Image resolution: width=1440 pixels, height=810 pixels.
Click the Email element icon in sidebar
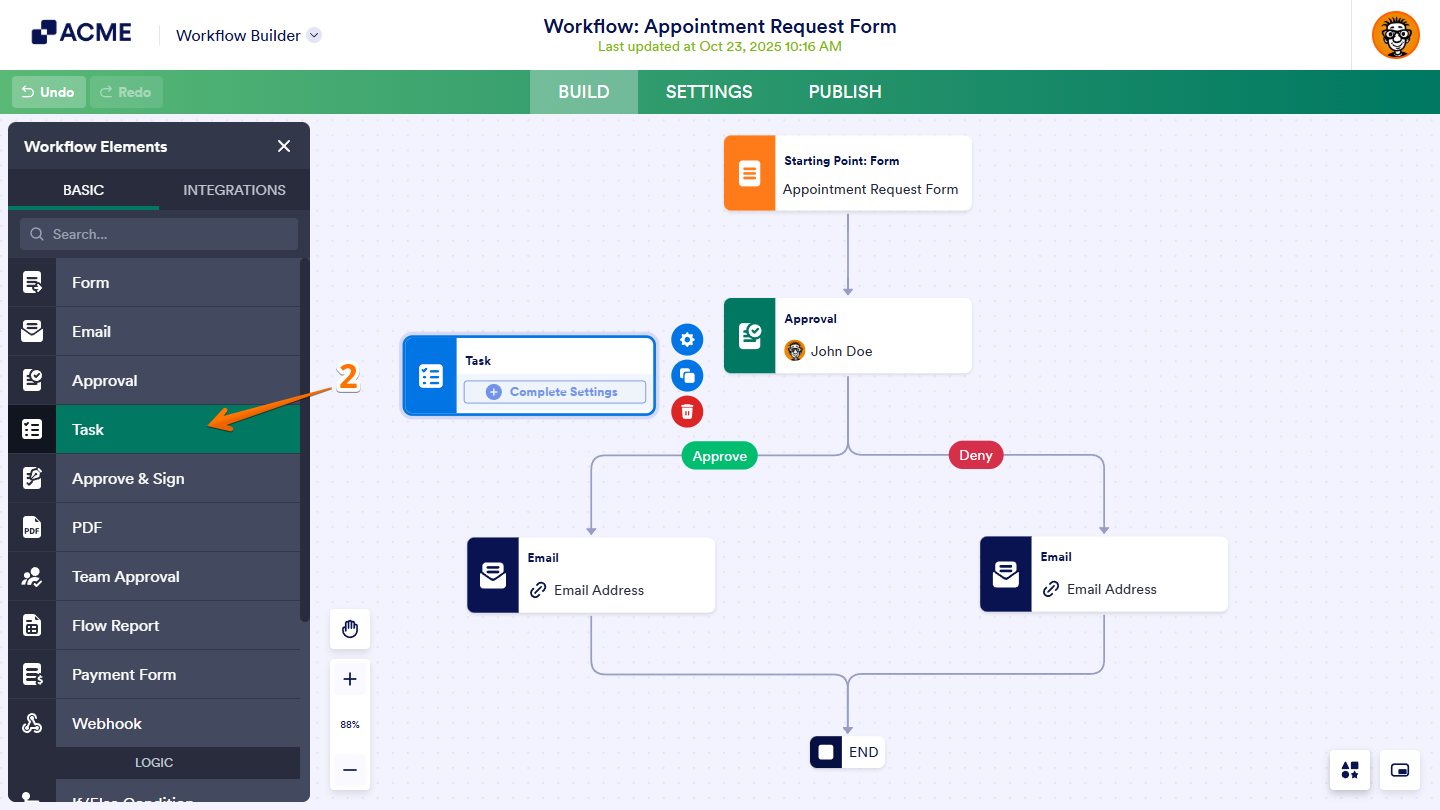pyautogui.click(x=32, y=332)
